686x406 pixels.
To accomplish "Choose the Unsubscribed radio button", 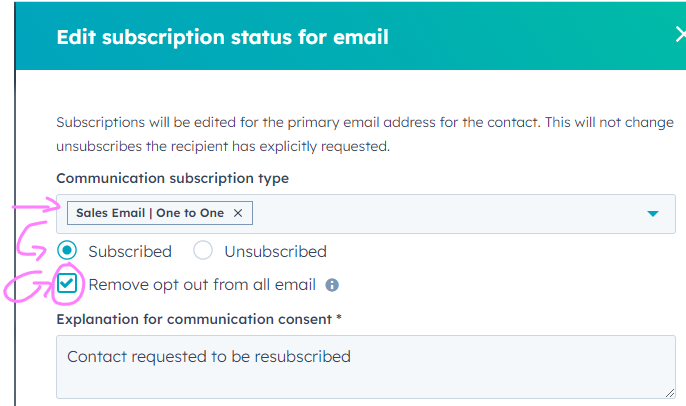I will (203, 251).
